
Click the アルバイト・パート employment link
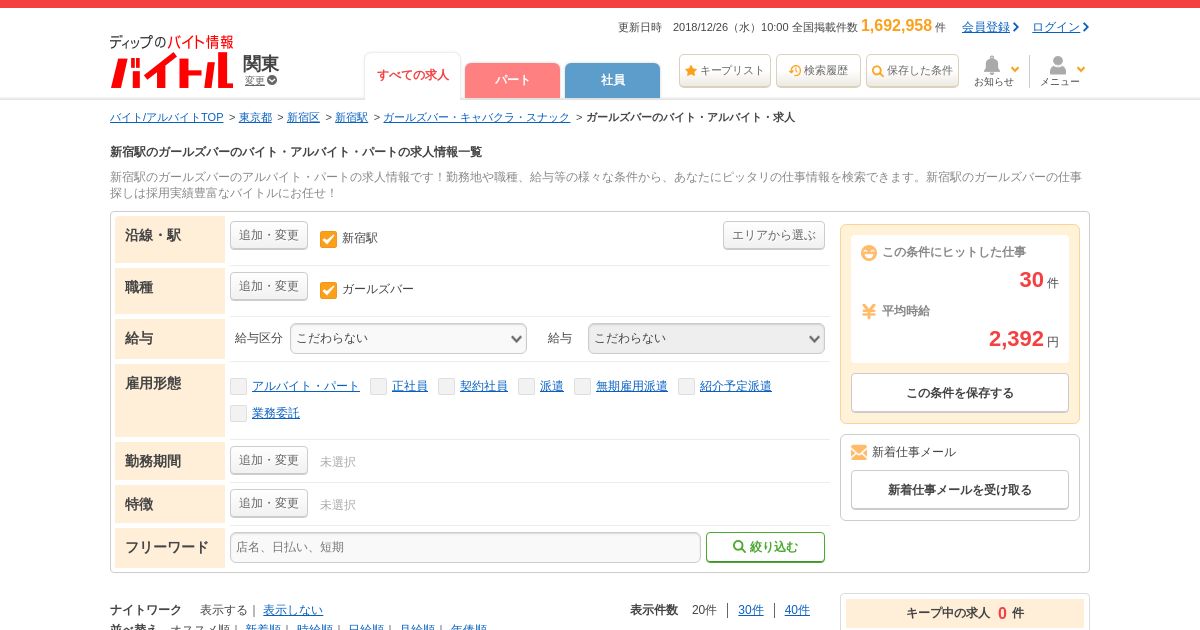306,386
